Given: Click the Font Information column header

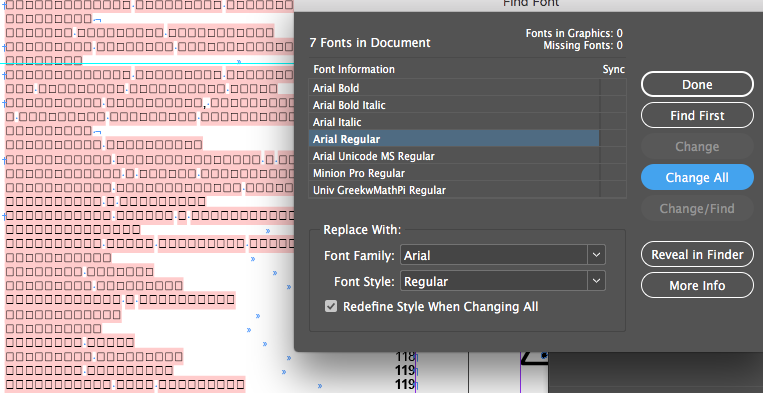Looking at the screenshot, I should coord(354,69).
